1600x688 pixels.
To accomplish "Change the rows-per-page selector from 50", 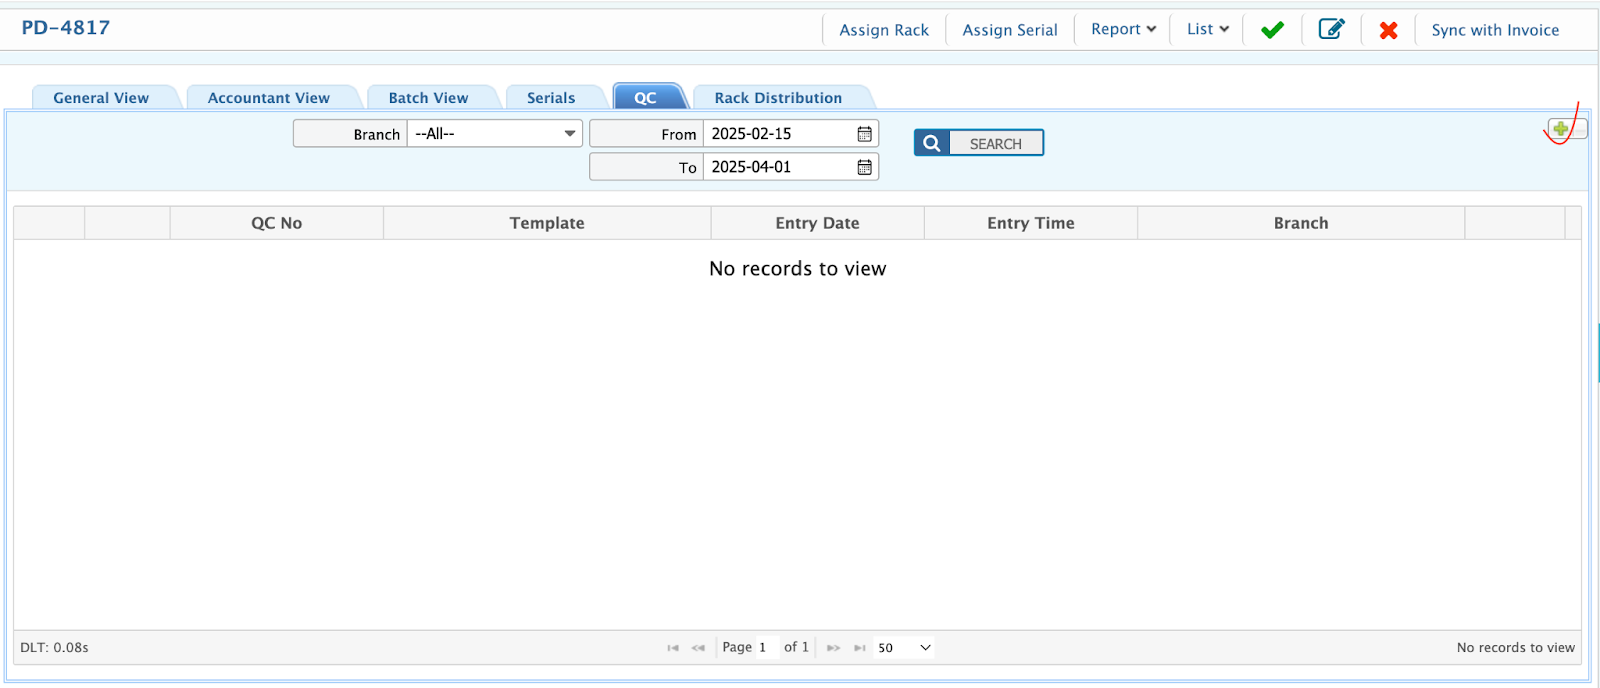I will coord(904,648).
